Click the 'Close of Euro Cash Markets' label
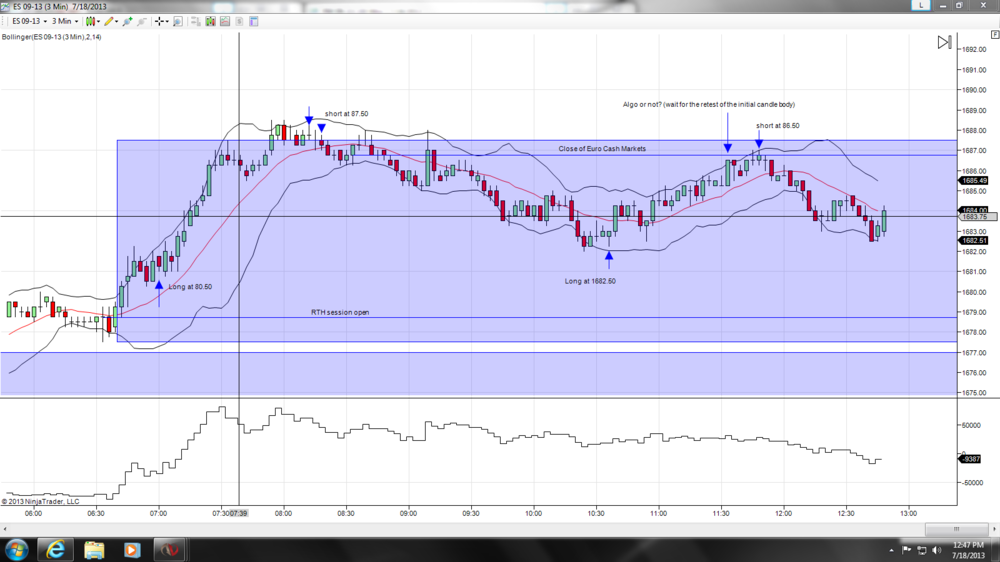1000x562 pixels. pyautogui.click(x=602, y=149)
